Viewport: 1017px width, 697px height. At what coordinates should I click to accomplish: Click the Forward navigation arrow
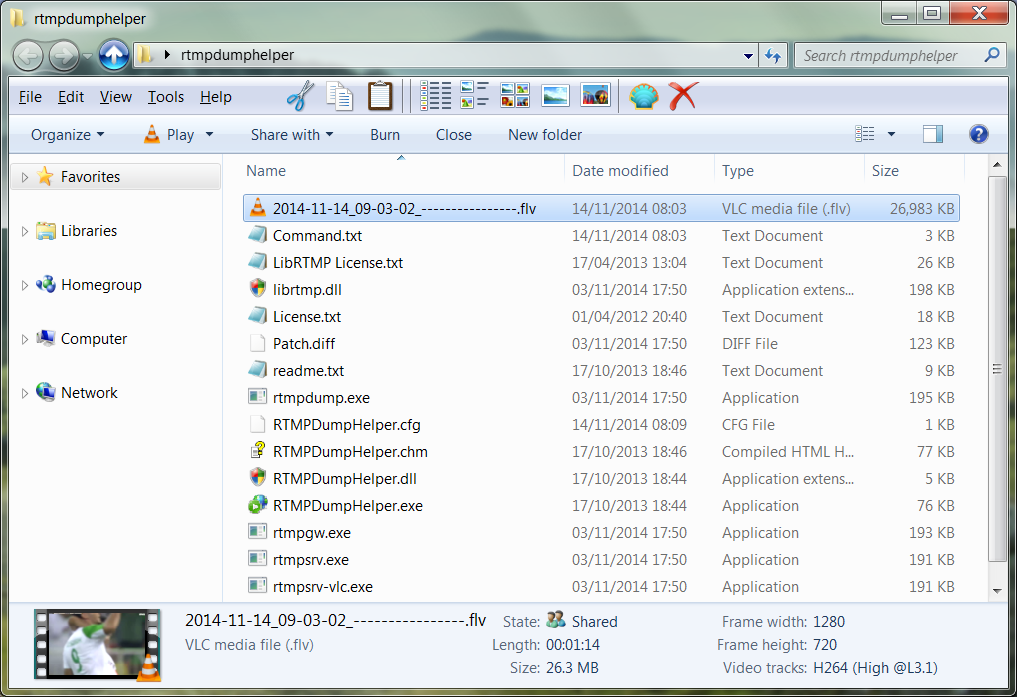[64, 56]
